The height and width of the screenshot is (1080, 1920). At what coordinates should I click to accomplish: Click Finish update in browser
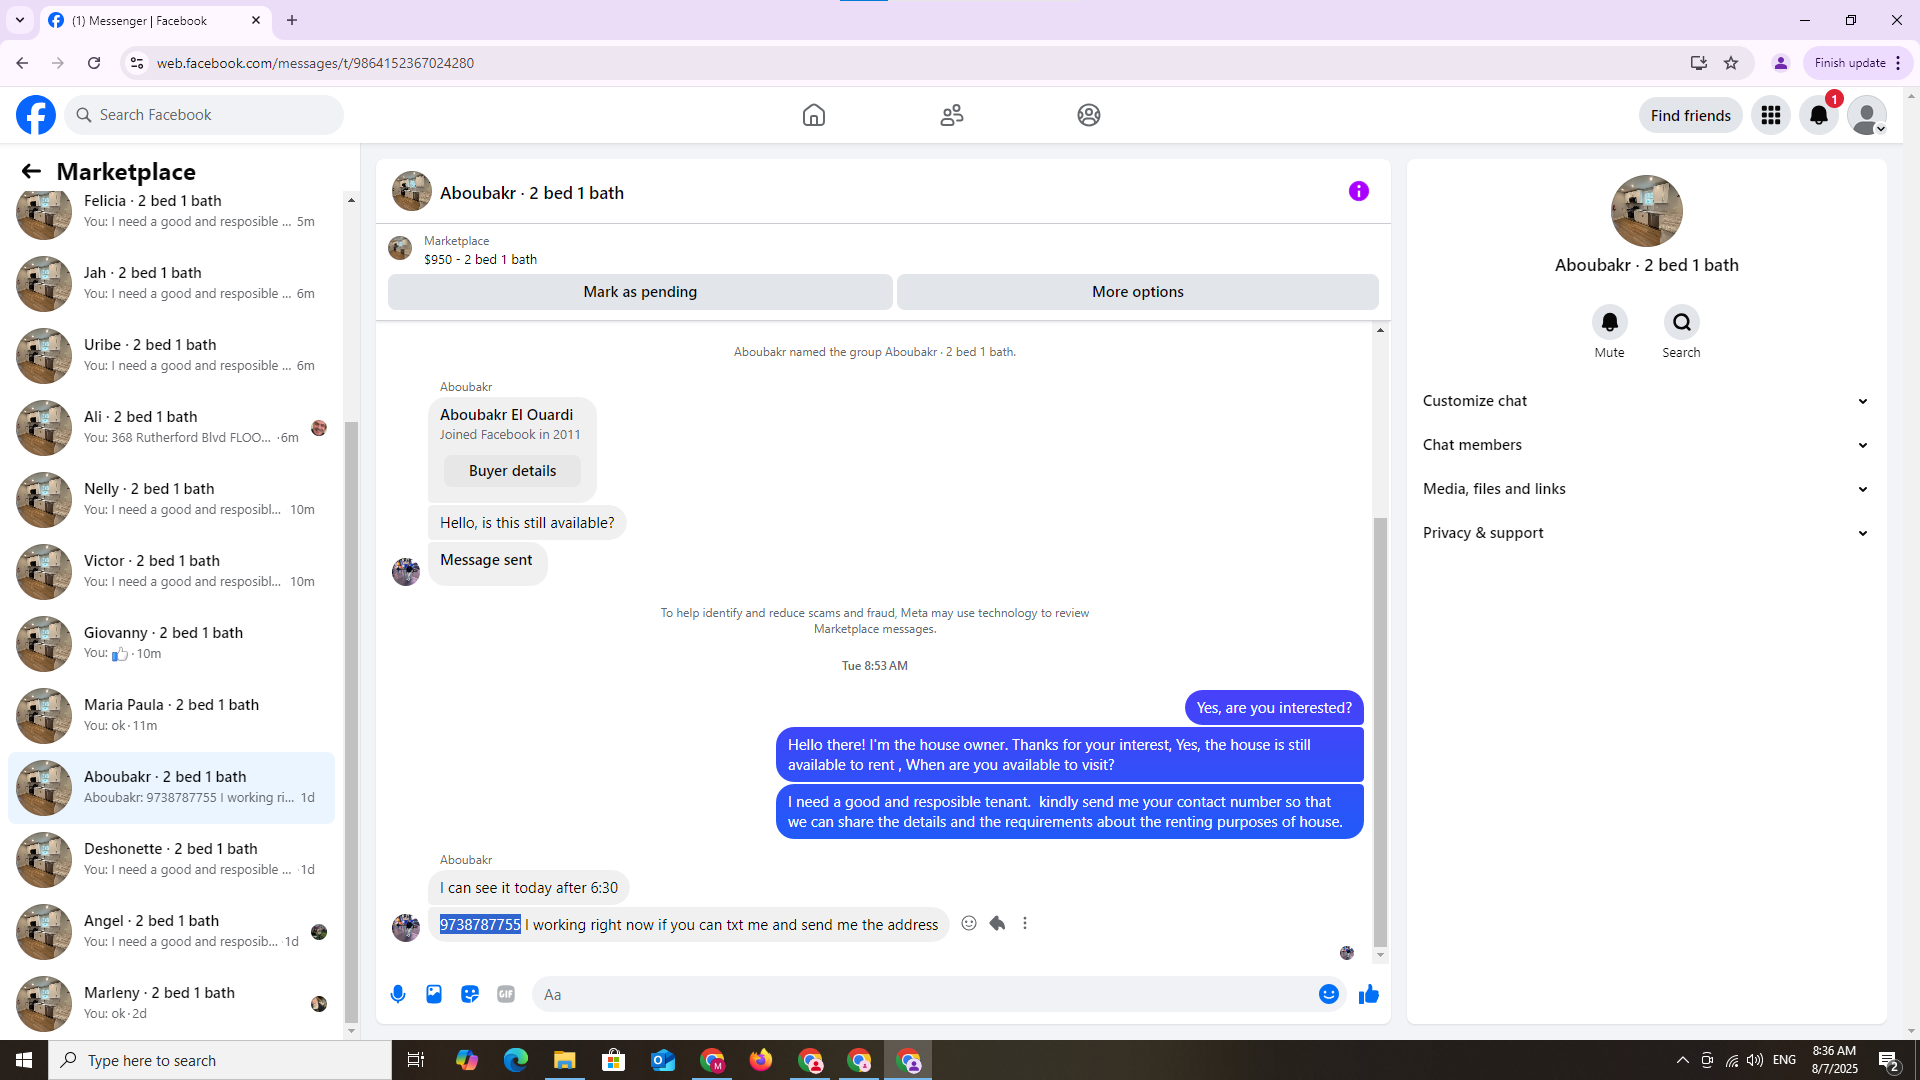click(x=1857, y=63)
